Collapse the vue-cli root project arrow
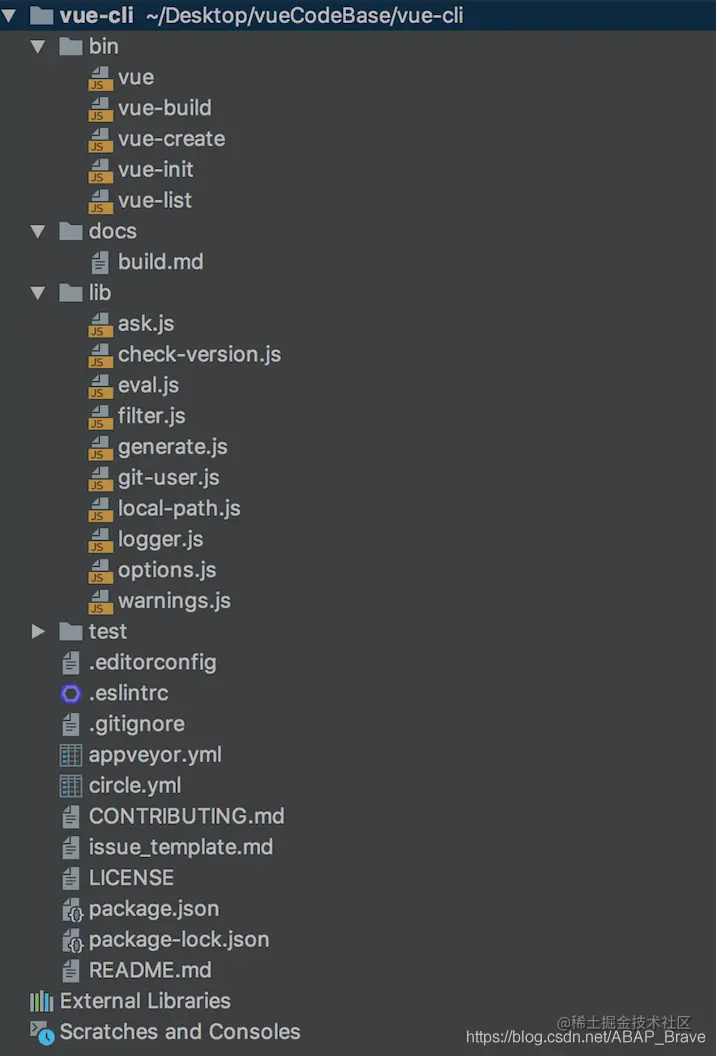The height and width of the screenshot is (1056, 716). [9, 15]
